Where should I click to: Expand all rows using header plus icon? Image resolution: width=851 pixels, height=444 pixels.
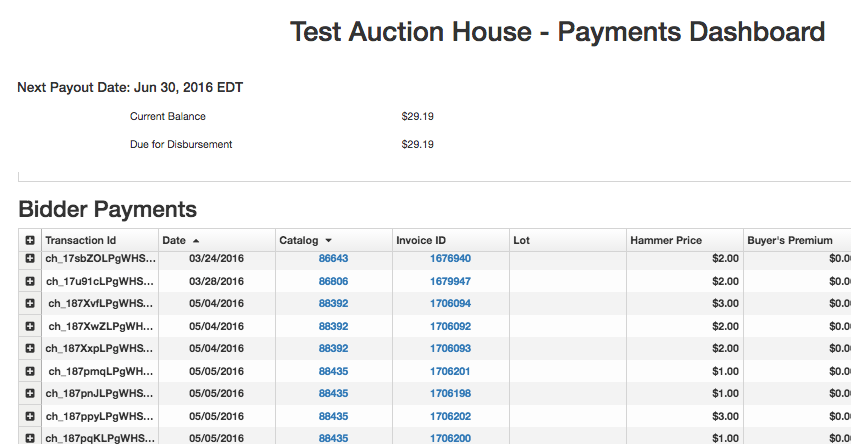(30, 241)
